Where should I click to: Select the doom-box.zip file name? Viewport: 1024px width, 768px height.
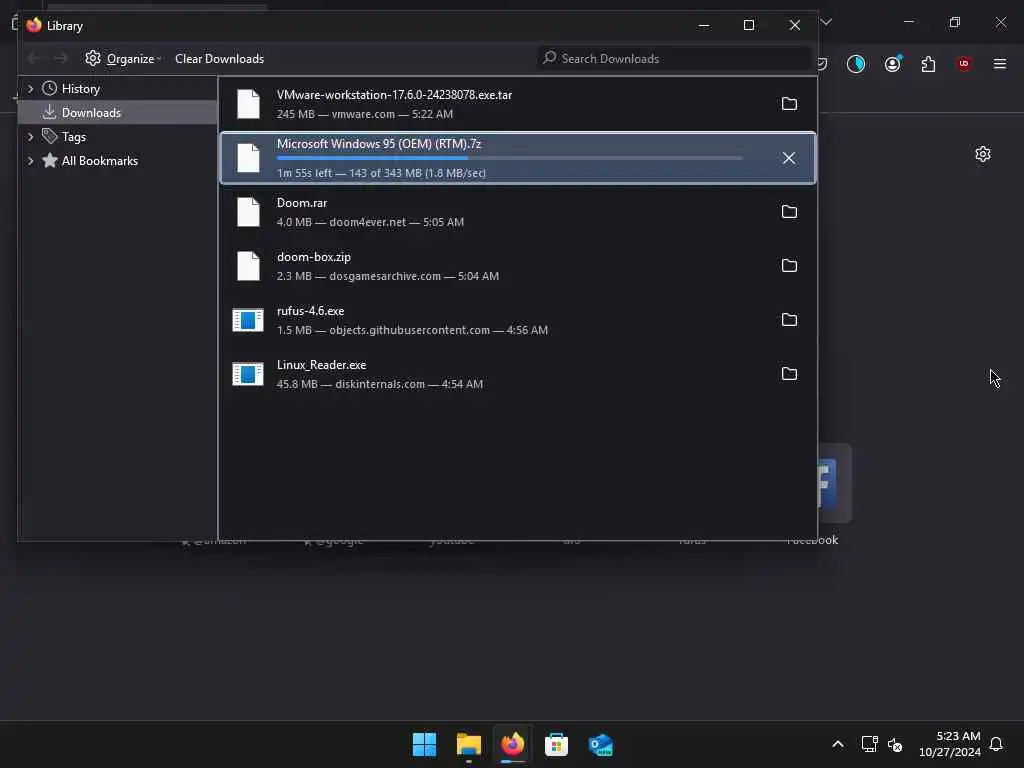313,257
